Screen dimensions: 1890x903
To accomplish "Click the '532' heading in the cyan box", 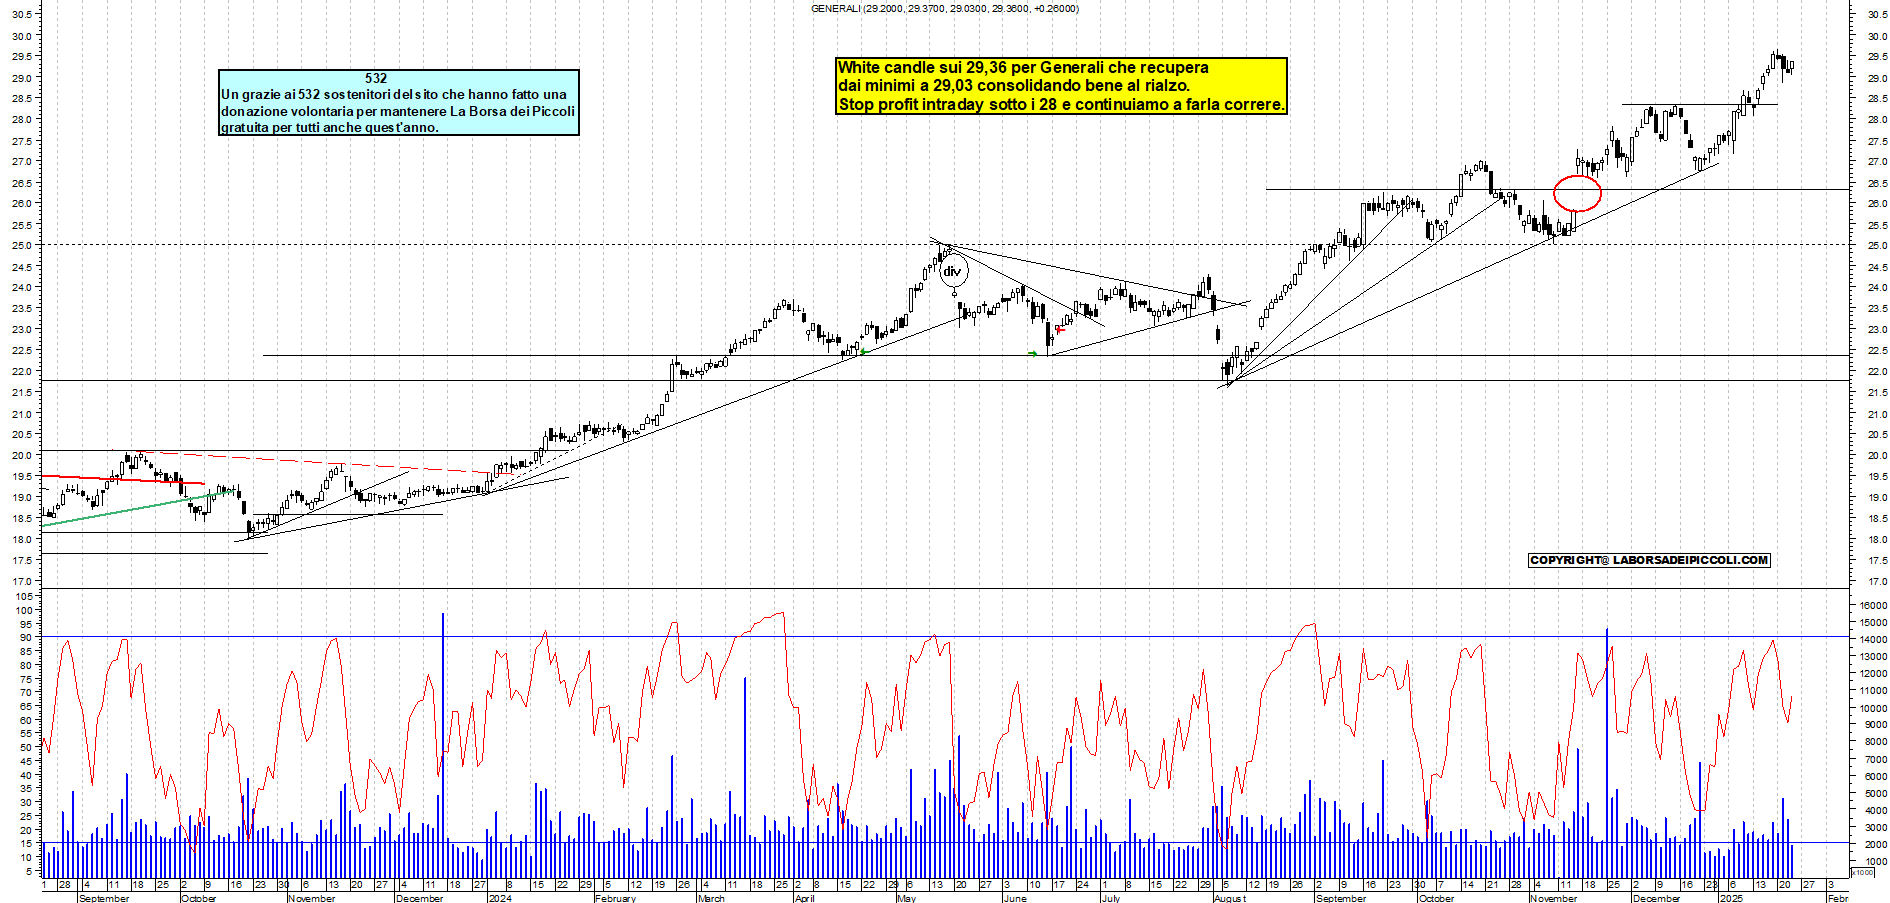I will 376,78.
